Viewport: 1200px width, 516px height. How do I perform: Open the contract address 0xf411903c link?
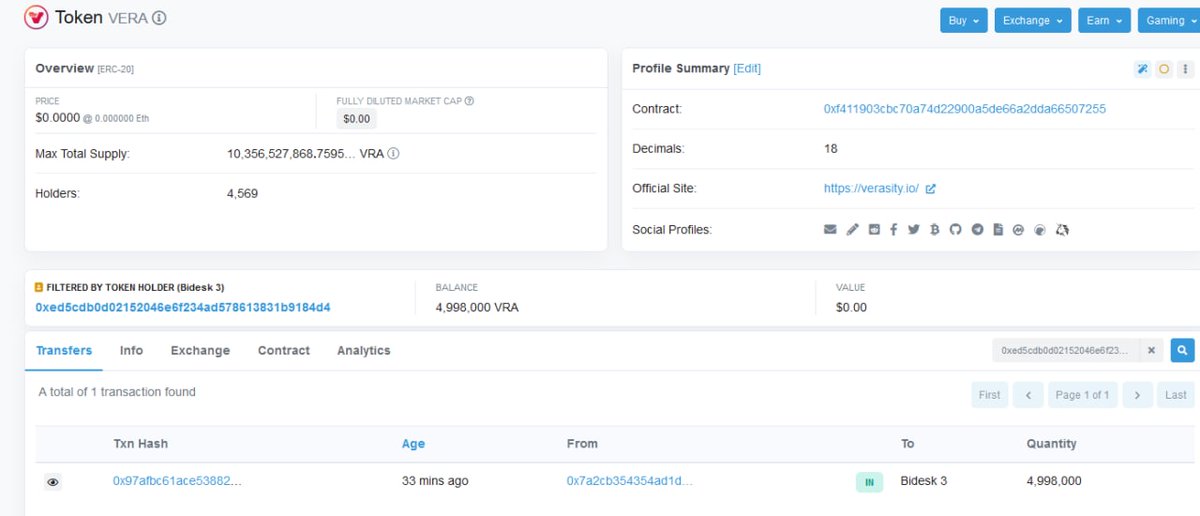(965, 109)
